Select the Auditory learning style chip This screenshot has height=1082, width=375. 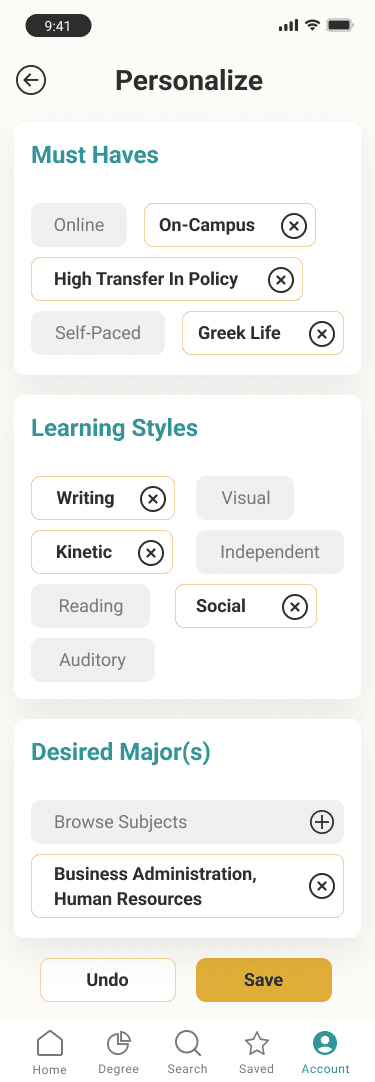pos(93,660)
